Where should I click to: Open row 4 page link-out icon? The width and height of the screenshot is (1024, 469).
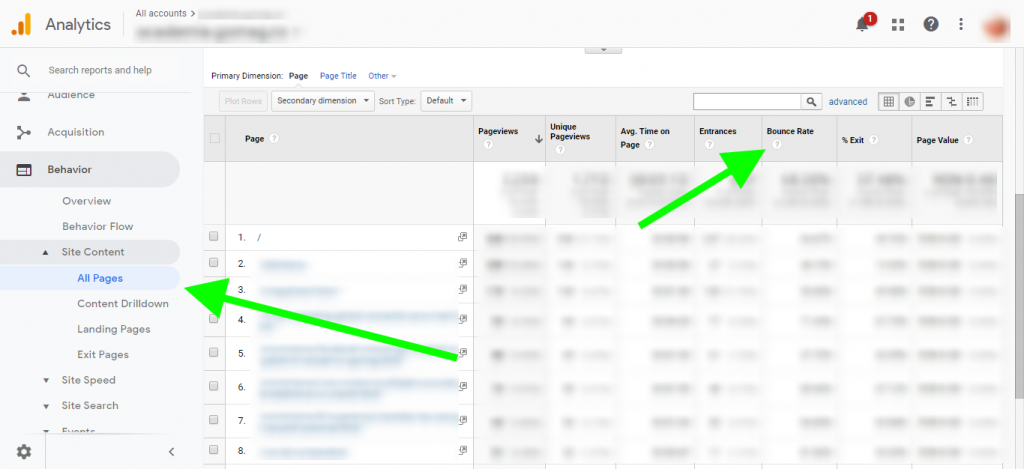click(x=462, y=319)
